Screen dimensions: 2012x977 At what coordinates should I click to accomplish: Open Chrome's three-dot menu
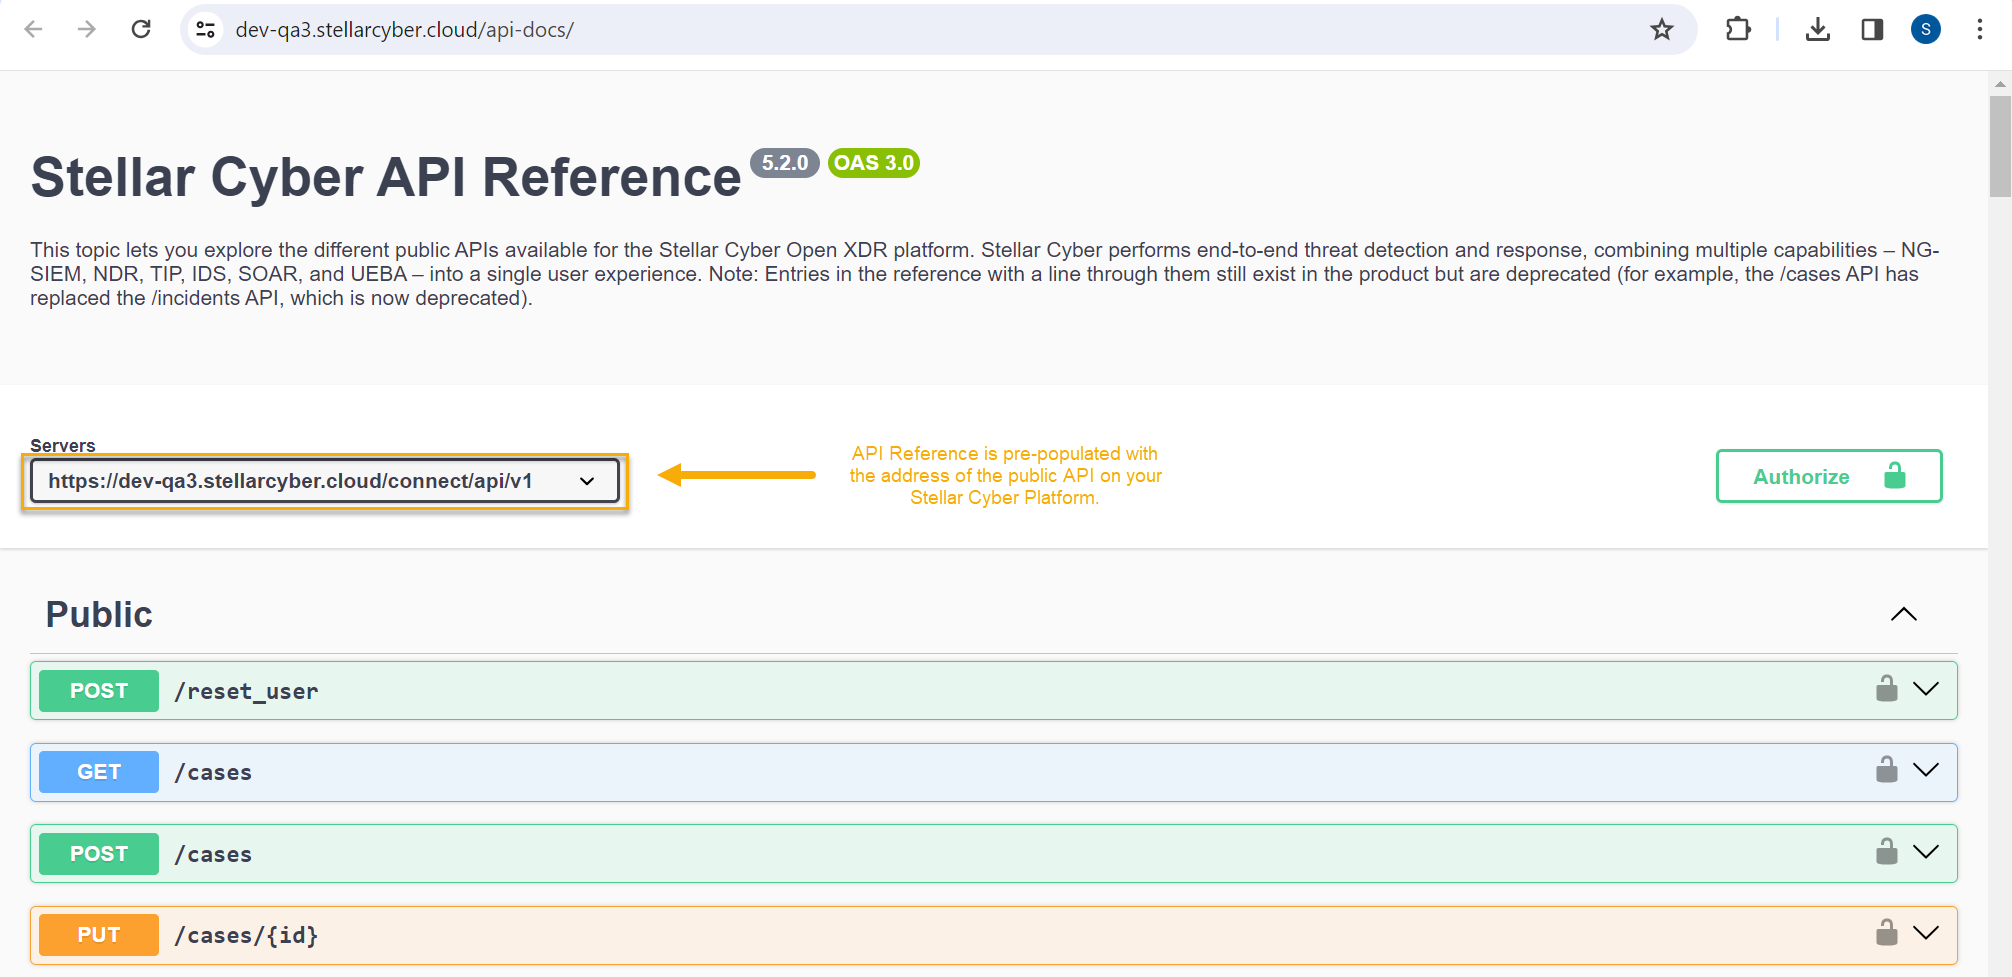click(1979, 30)
